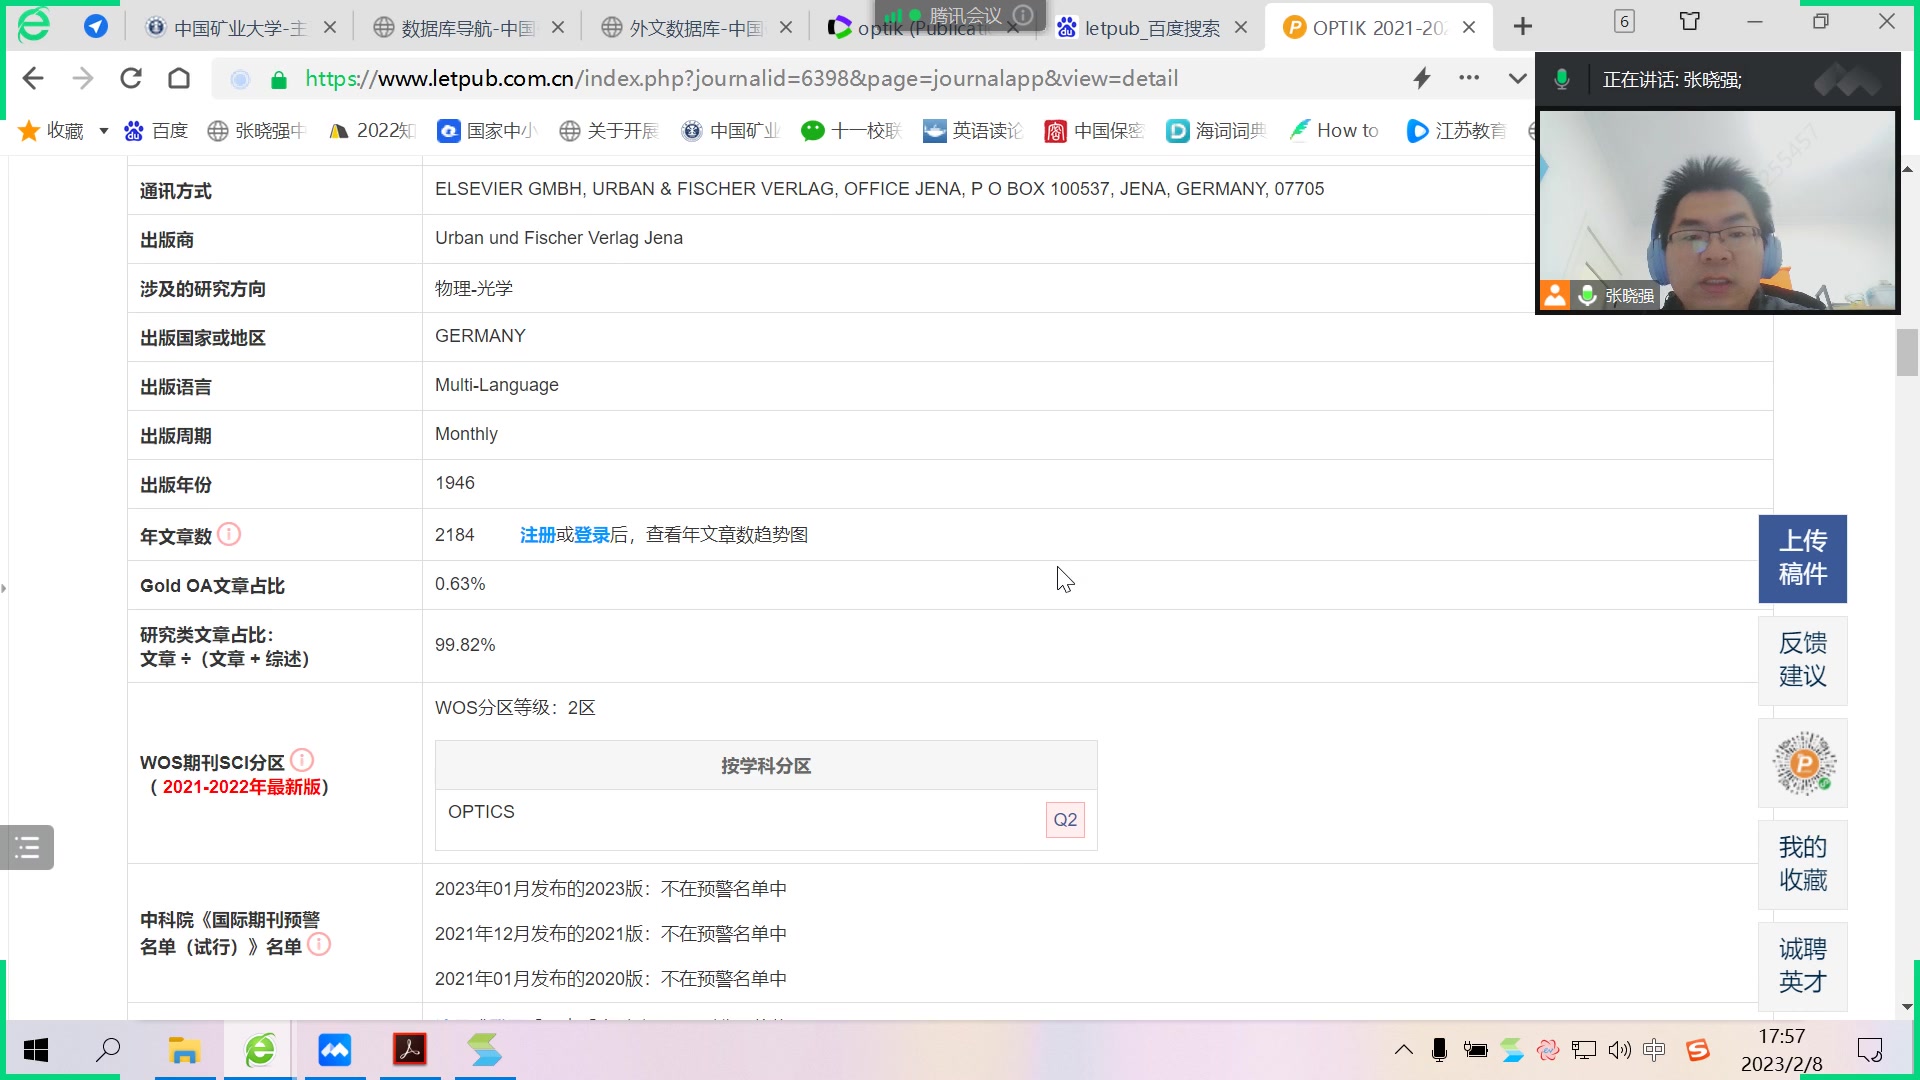This screenshot has height=1080, width=1920.
Task: Click the QR code thumbnail
Action: [x=1802, y=762]
